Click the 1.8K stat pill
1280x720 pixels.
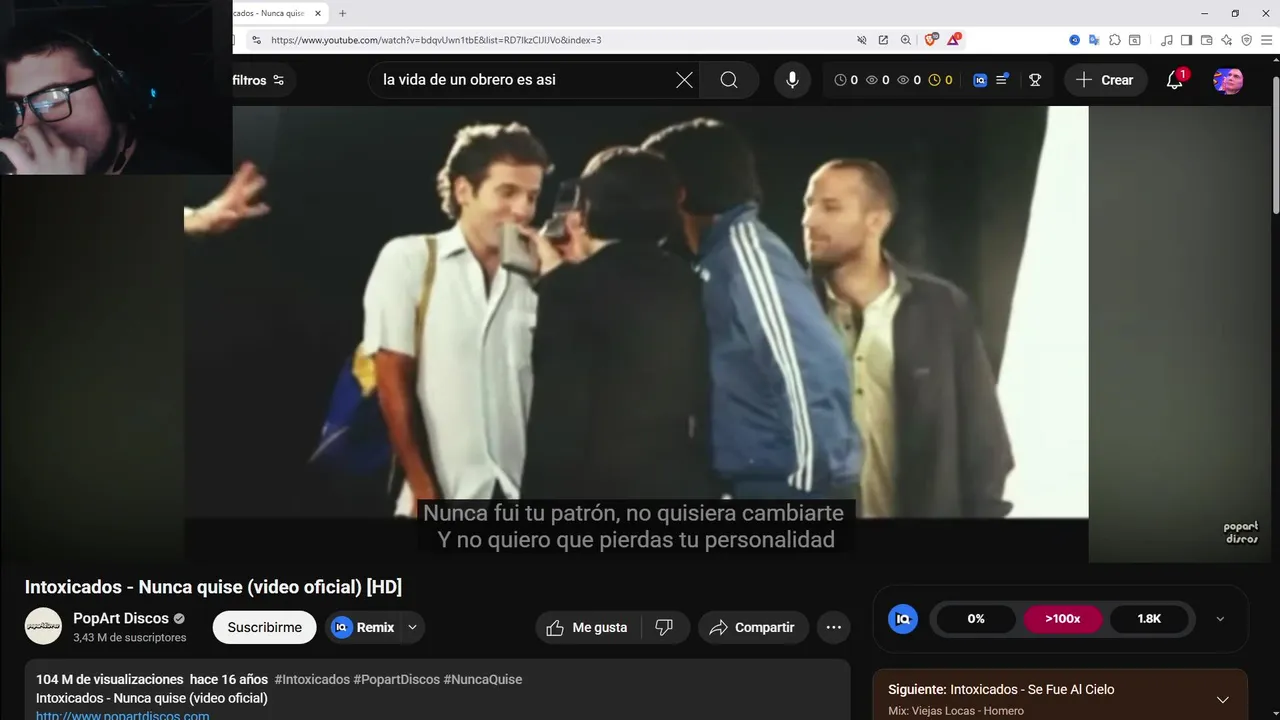point(1149,619)
